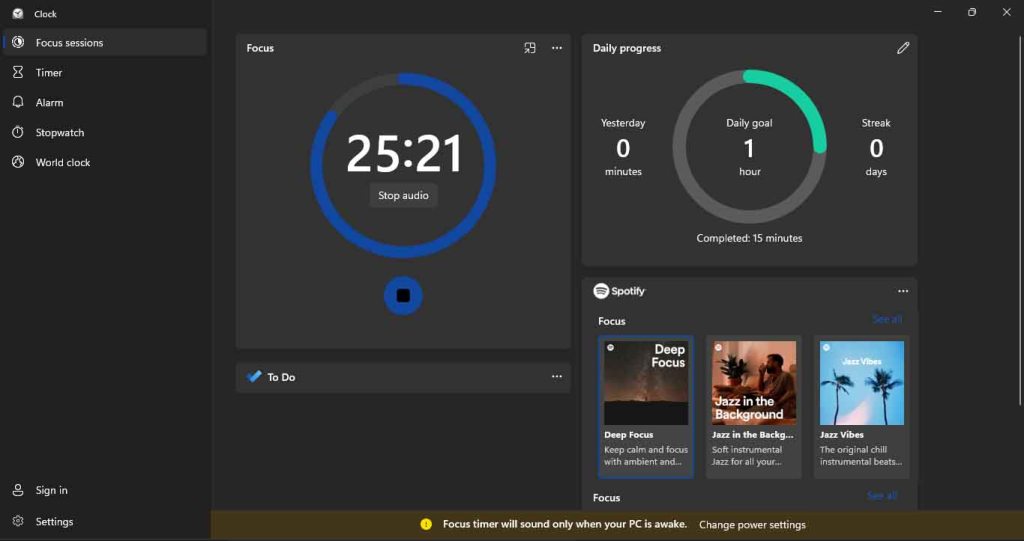
Task: Restore down the Clock window
Action: pyautogui.click(x=972, y=12)
